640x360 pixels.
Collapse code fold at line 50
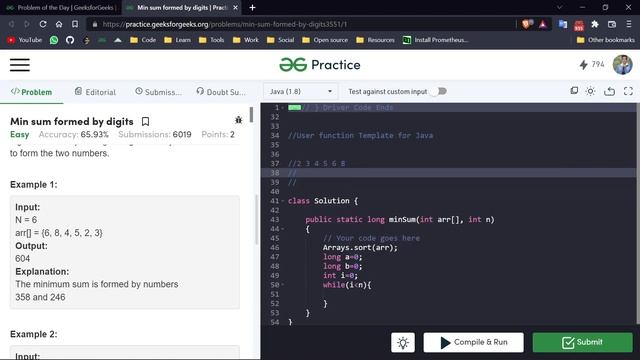tap(283, 285)
